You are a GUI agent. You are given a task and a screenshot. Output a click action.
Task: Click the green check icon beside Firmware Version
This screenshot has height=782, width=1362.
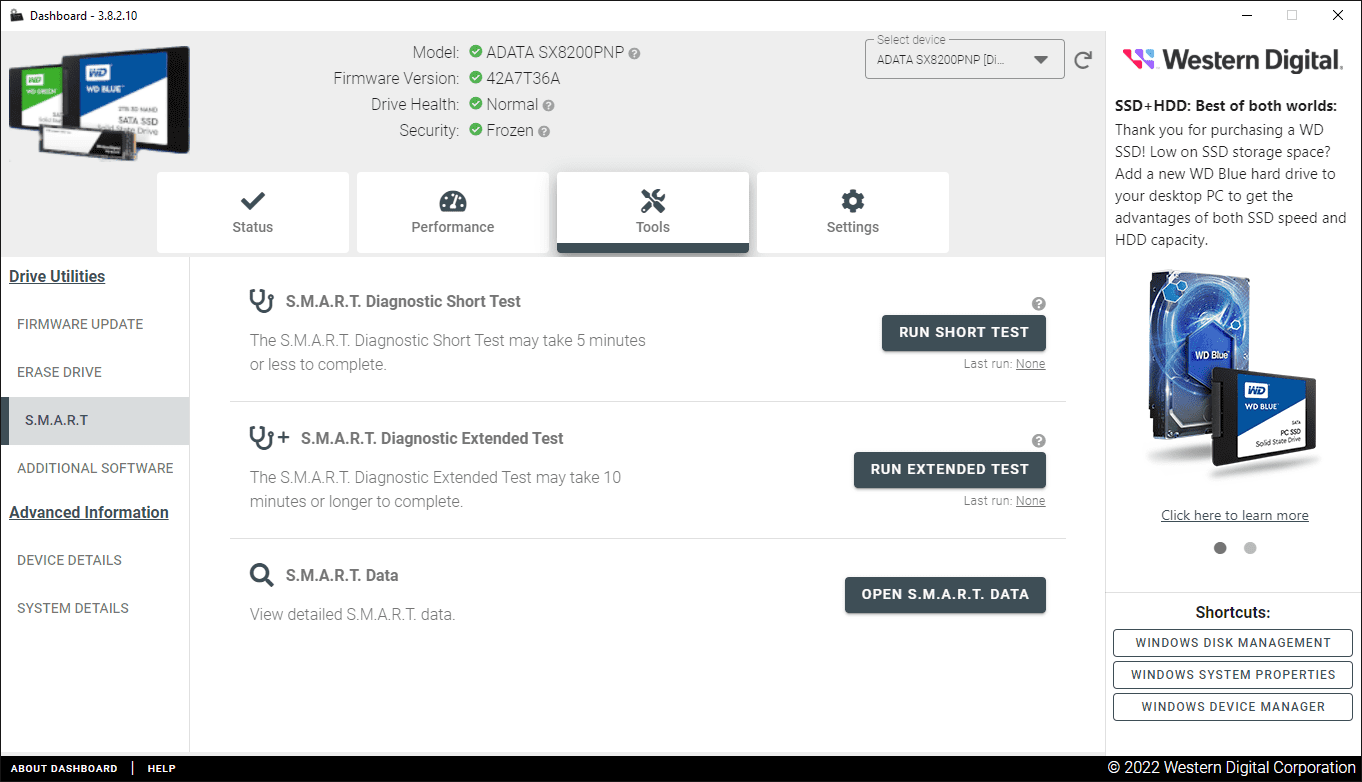tap(476, 78)
